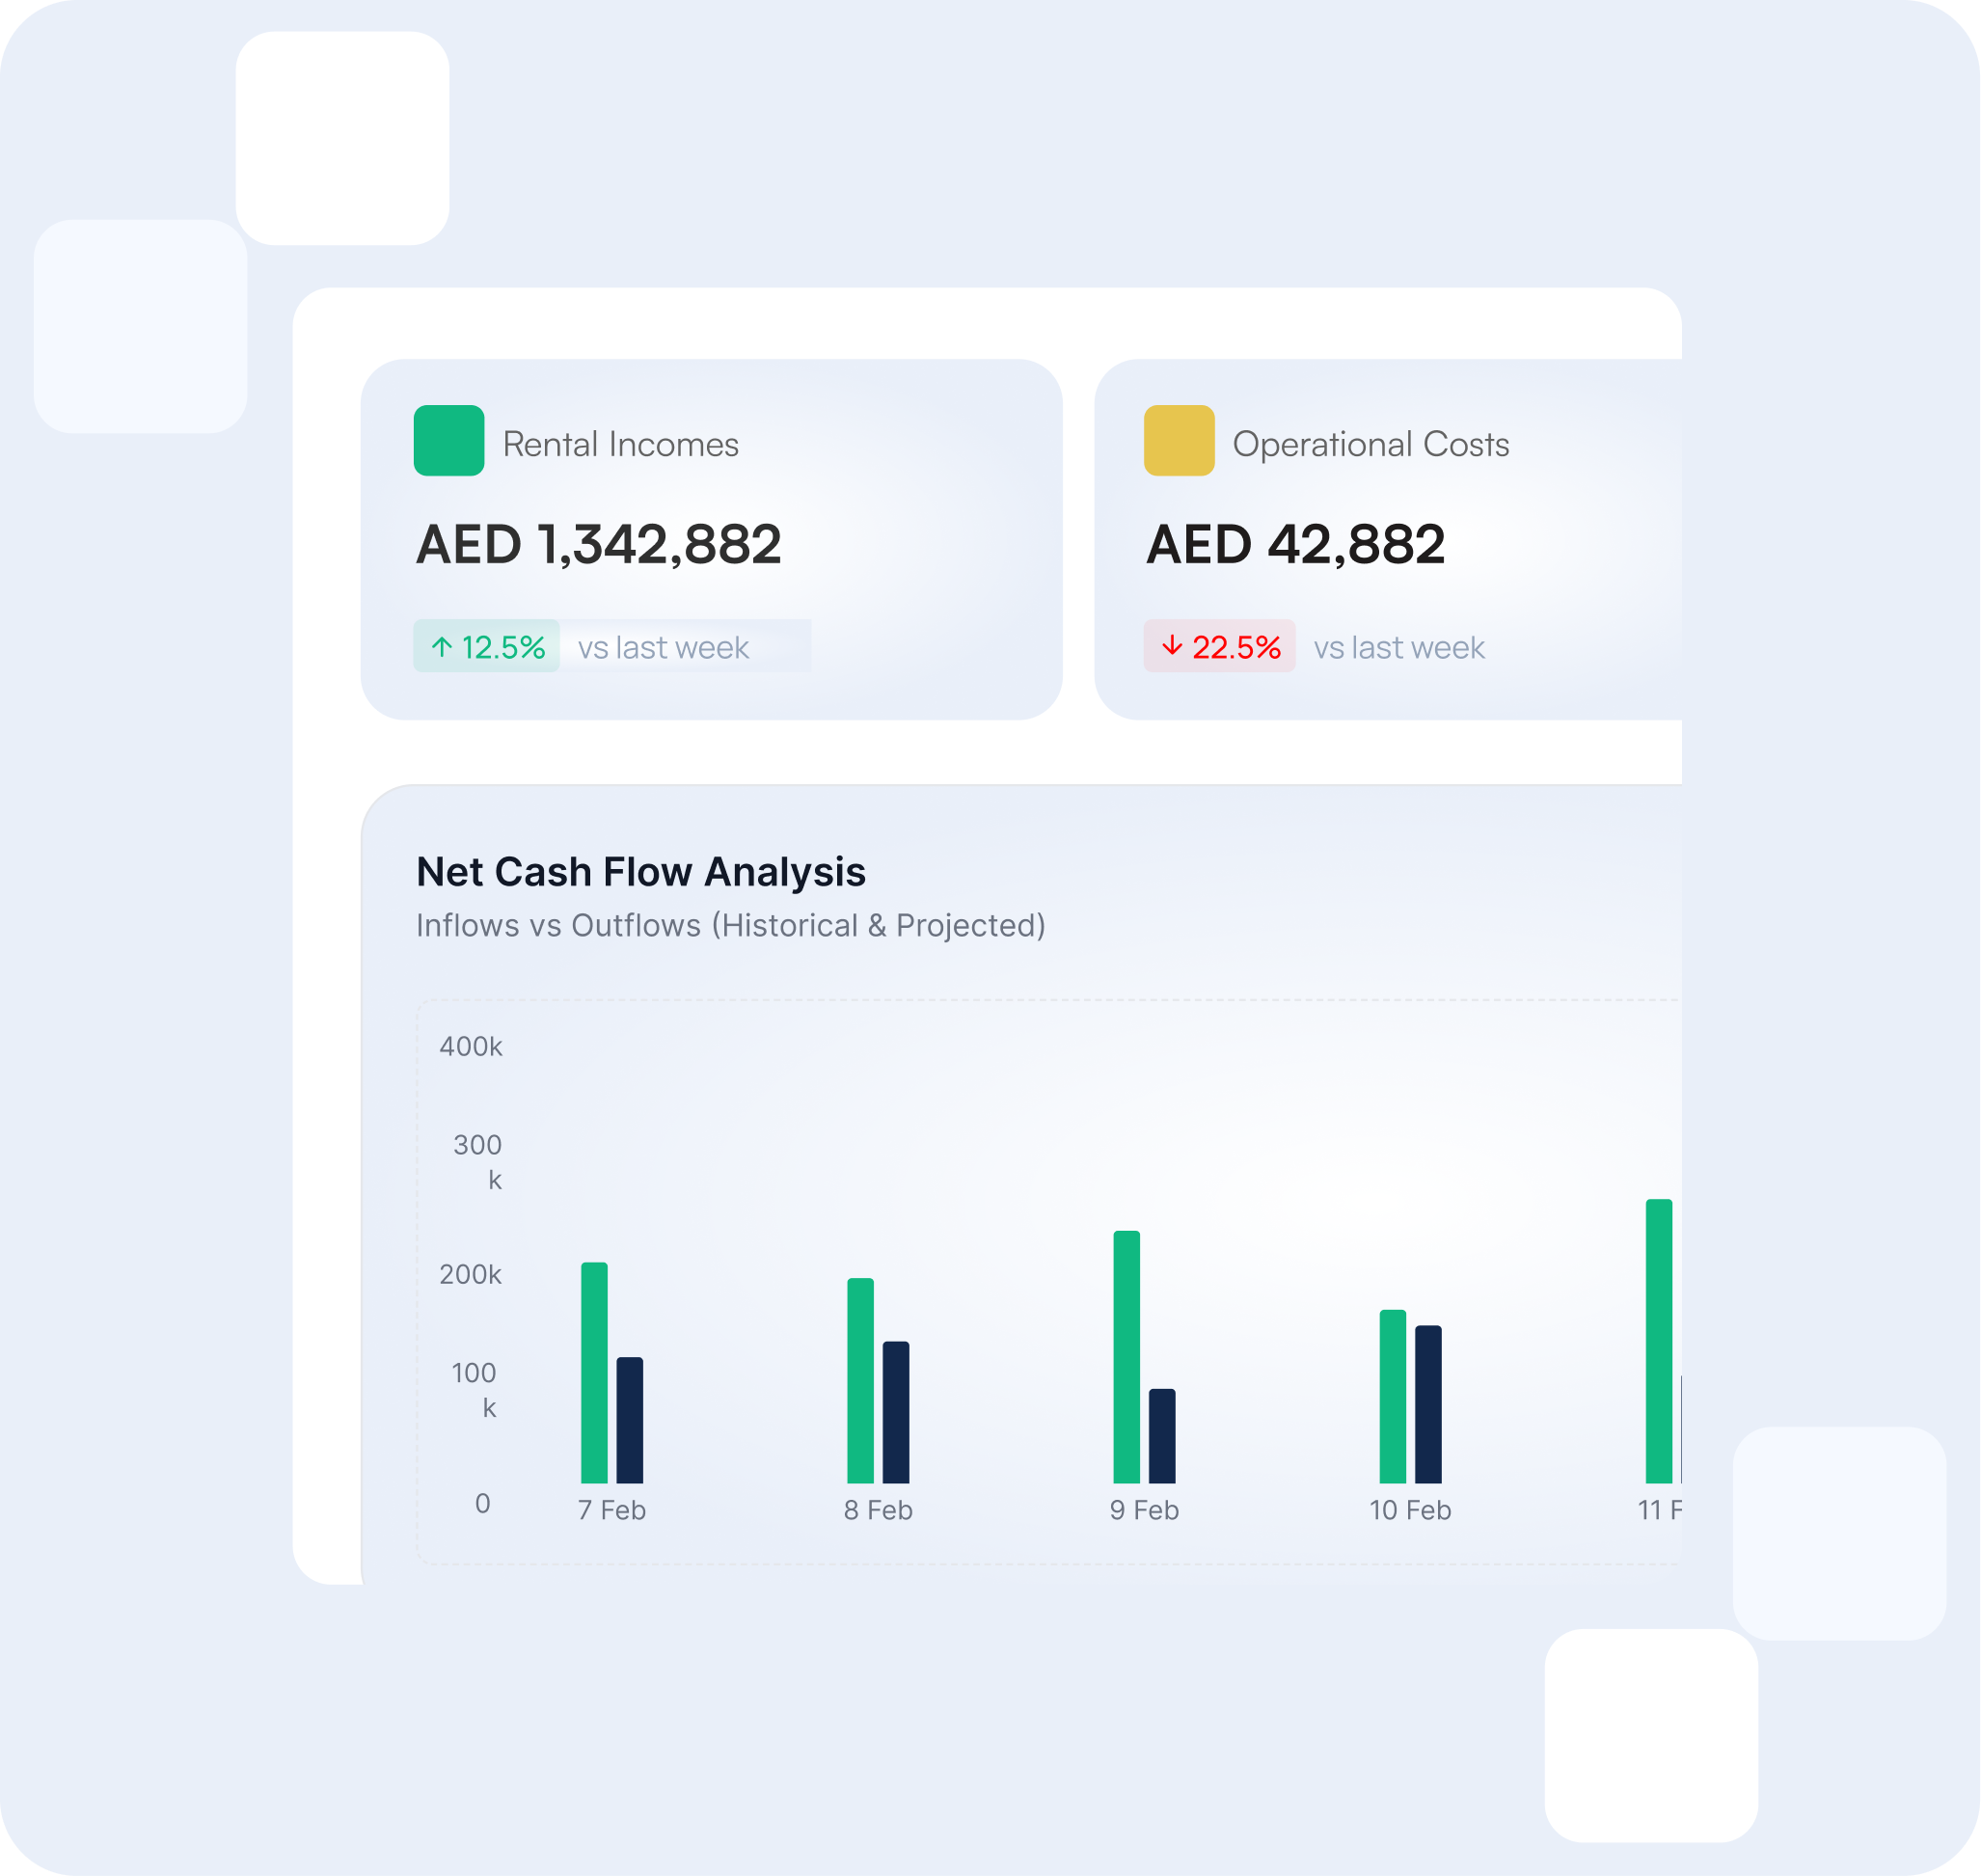Click the navy outflow bar for 10 Feb

(x=1429, y=1405)
